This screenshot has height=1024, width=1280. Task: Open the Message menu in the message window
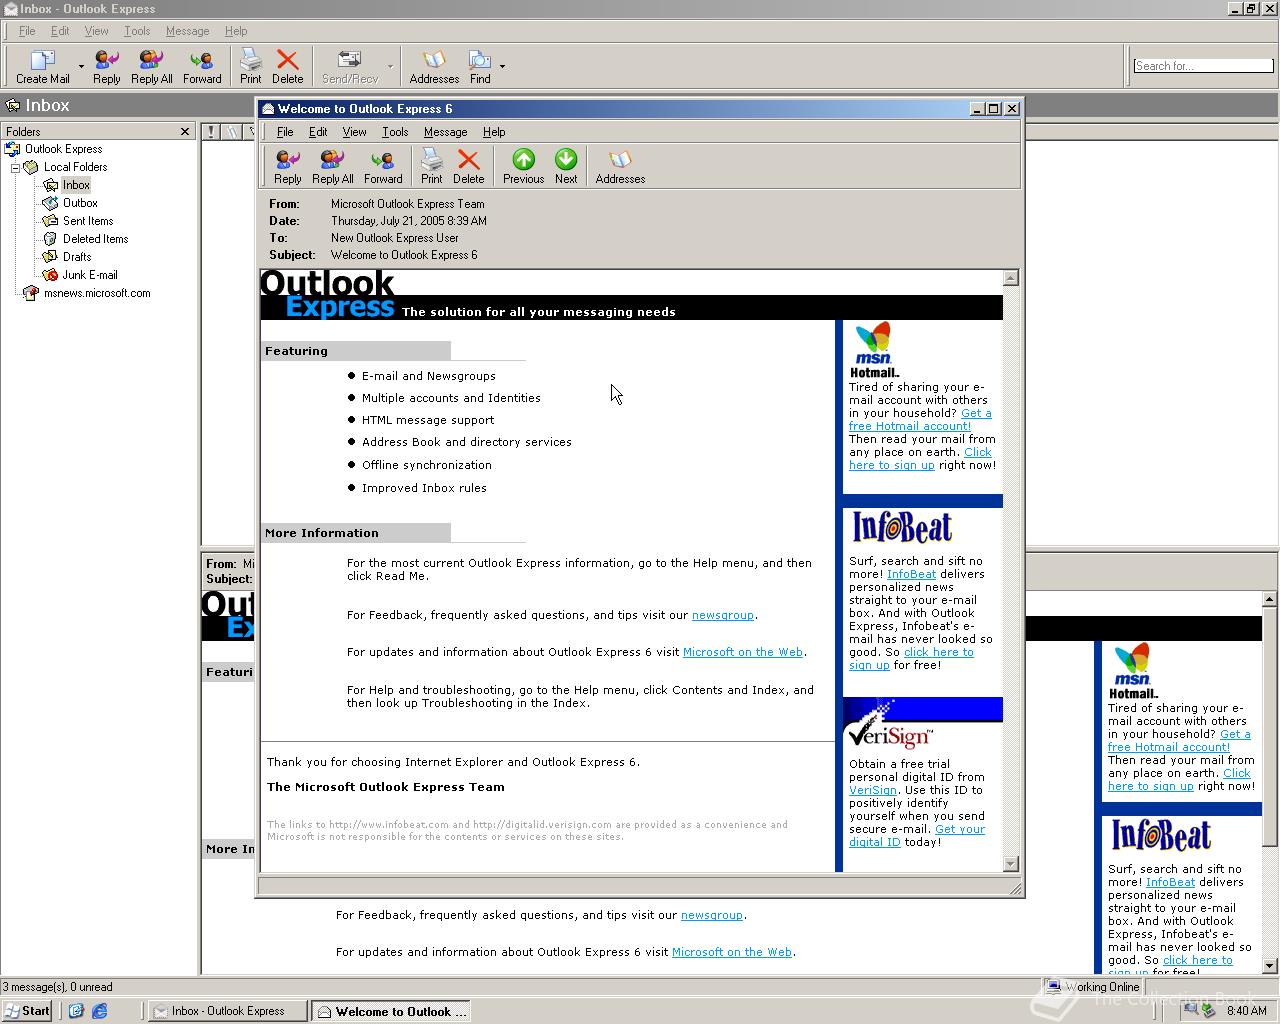pyautogui.click(x=445, y=132)
